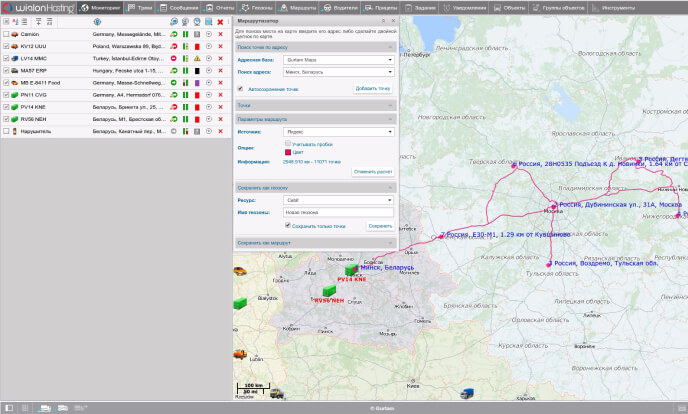The image size is (688, 414).
Task: Collapse the Поиск точек по адресу section
Action: [316, 47]
